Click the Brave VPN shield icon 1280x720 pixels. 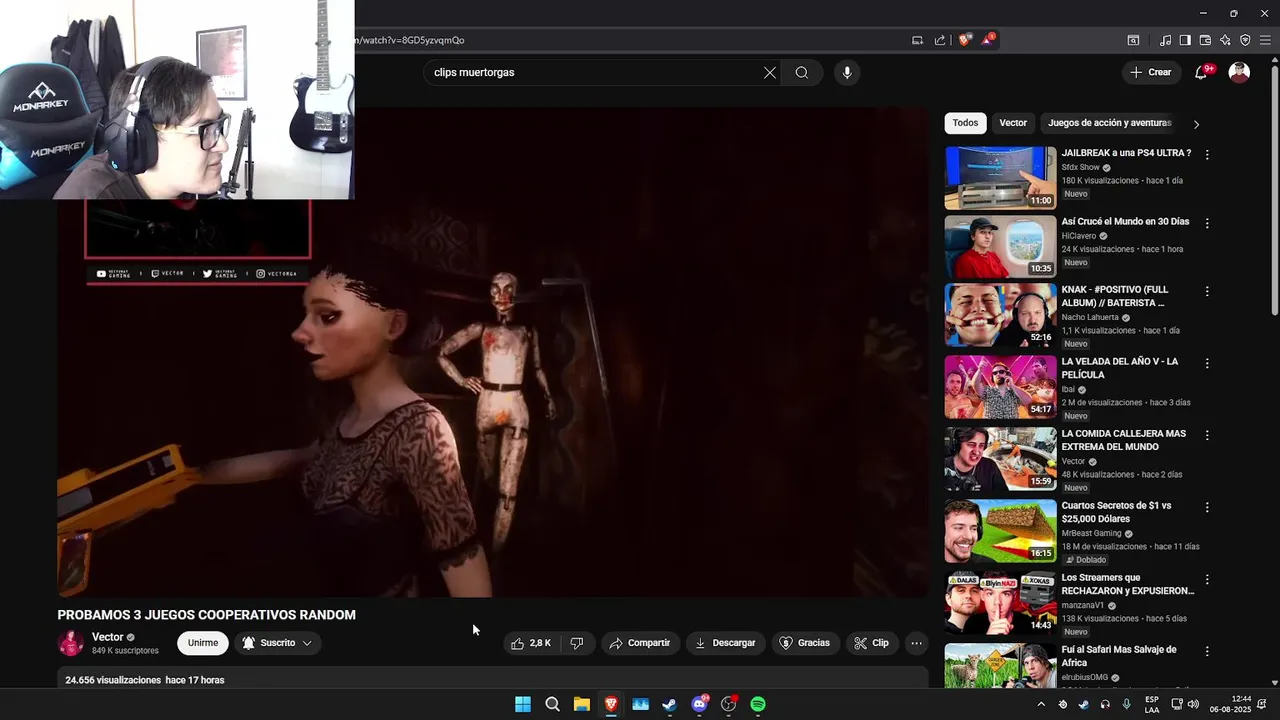pos(1245,40)
